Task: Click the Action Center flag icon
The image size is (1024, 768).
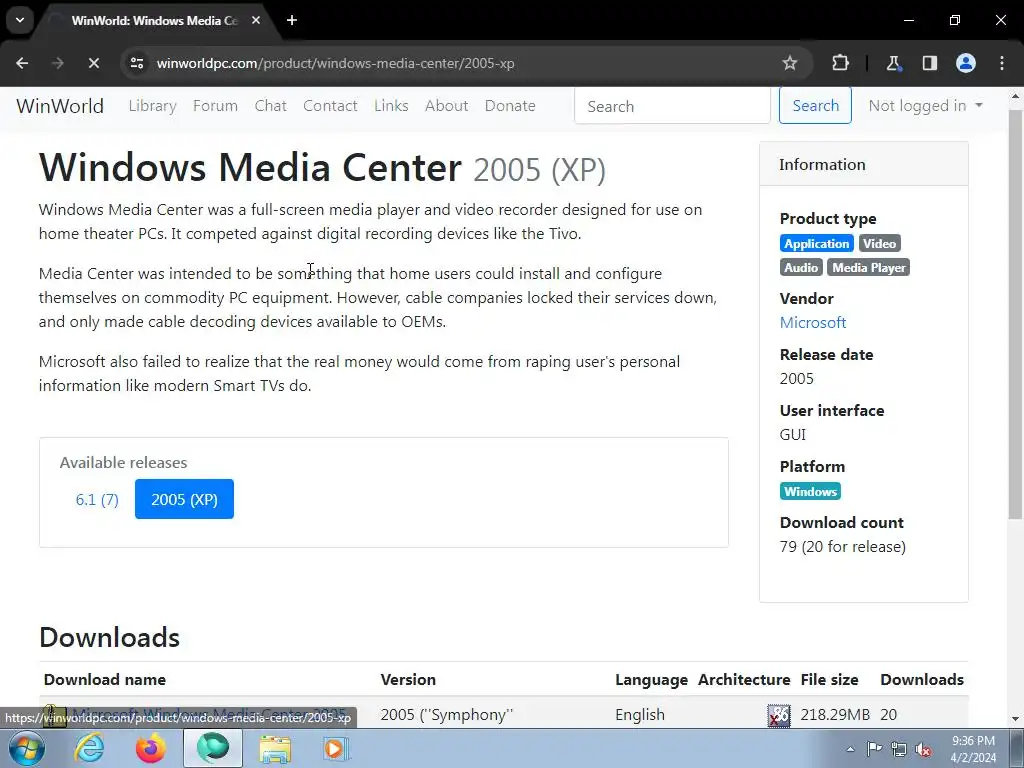Action: tap(874, 749)
